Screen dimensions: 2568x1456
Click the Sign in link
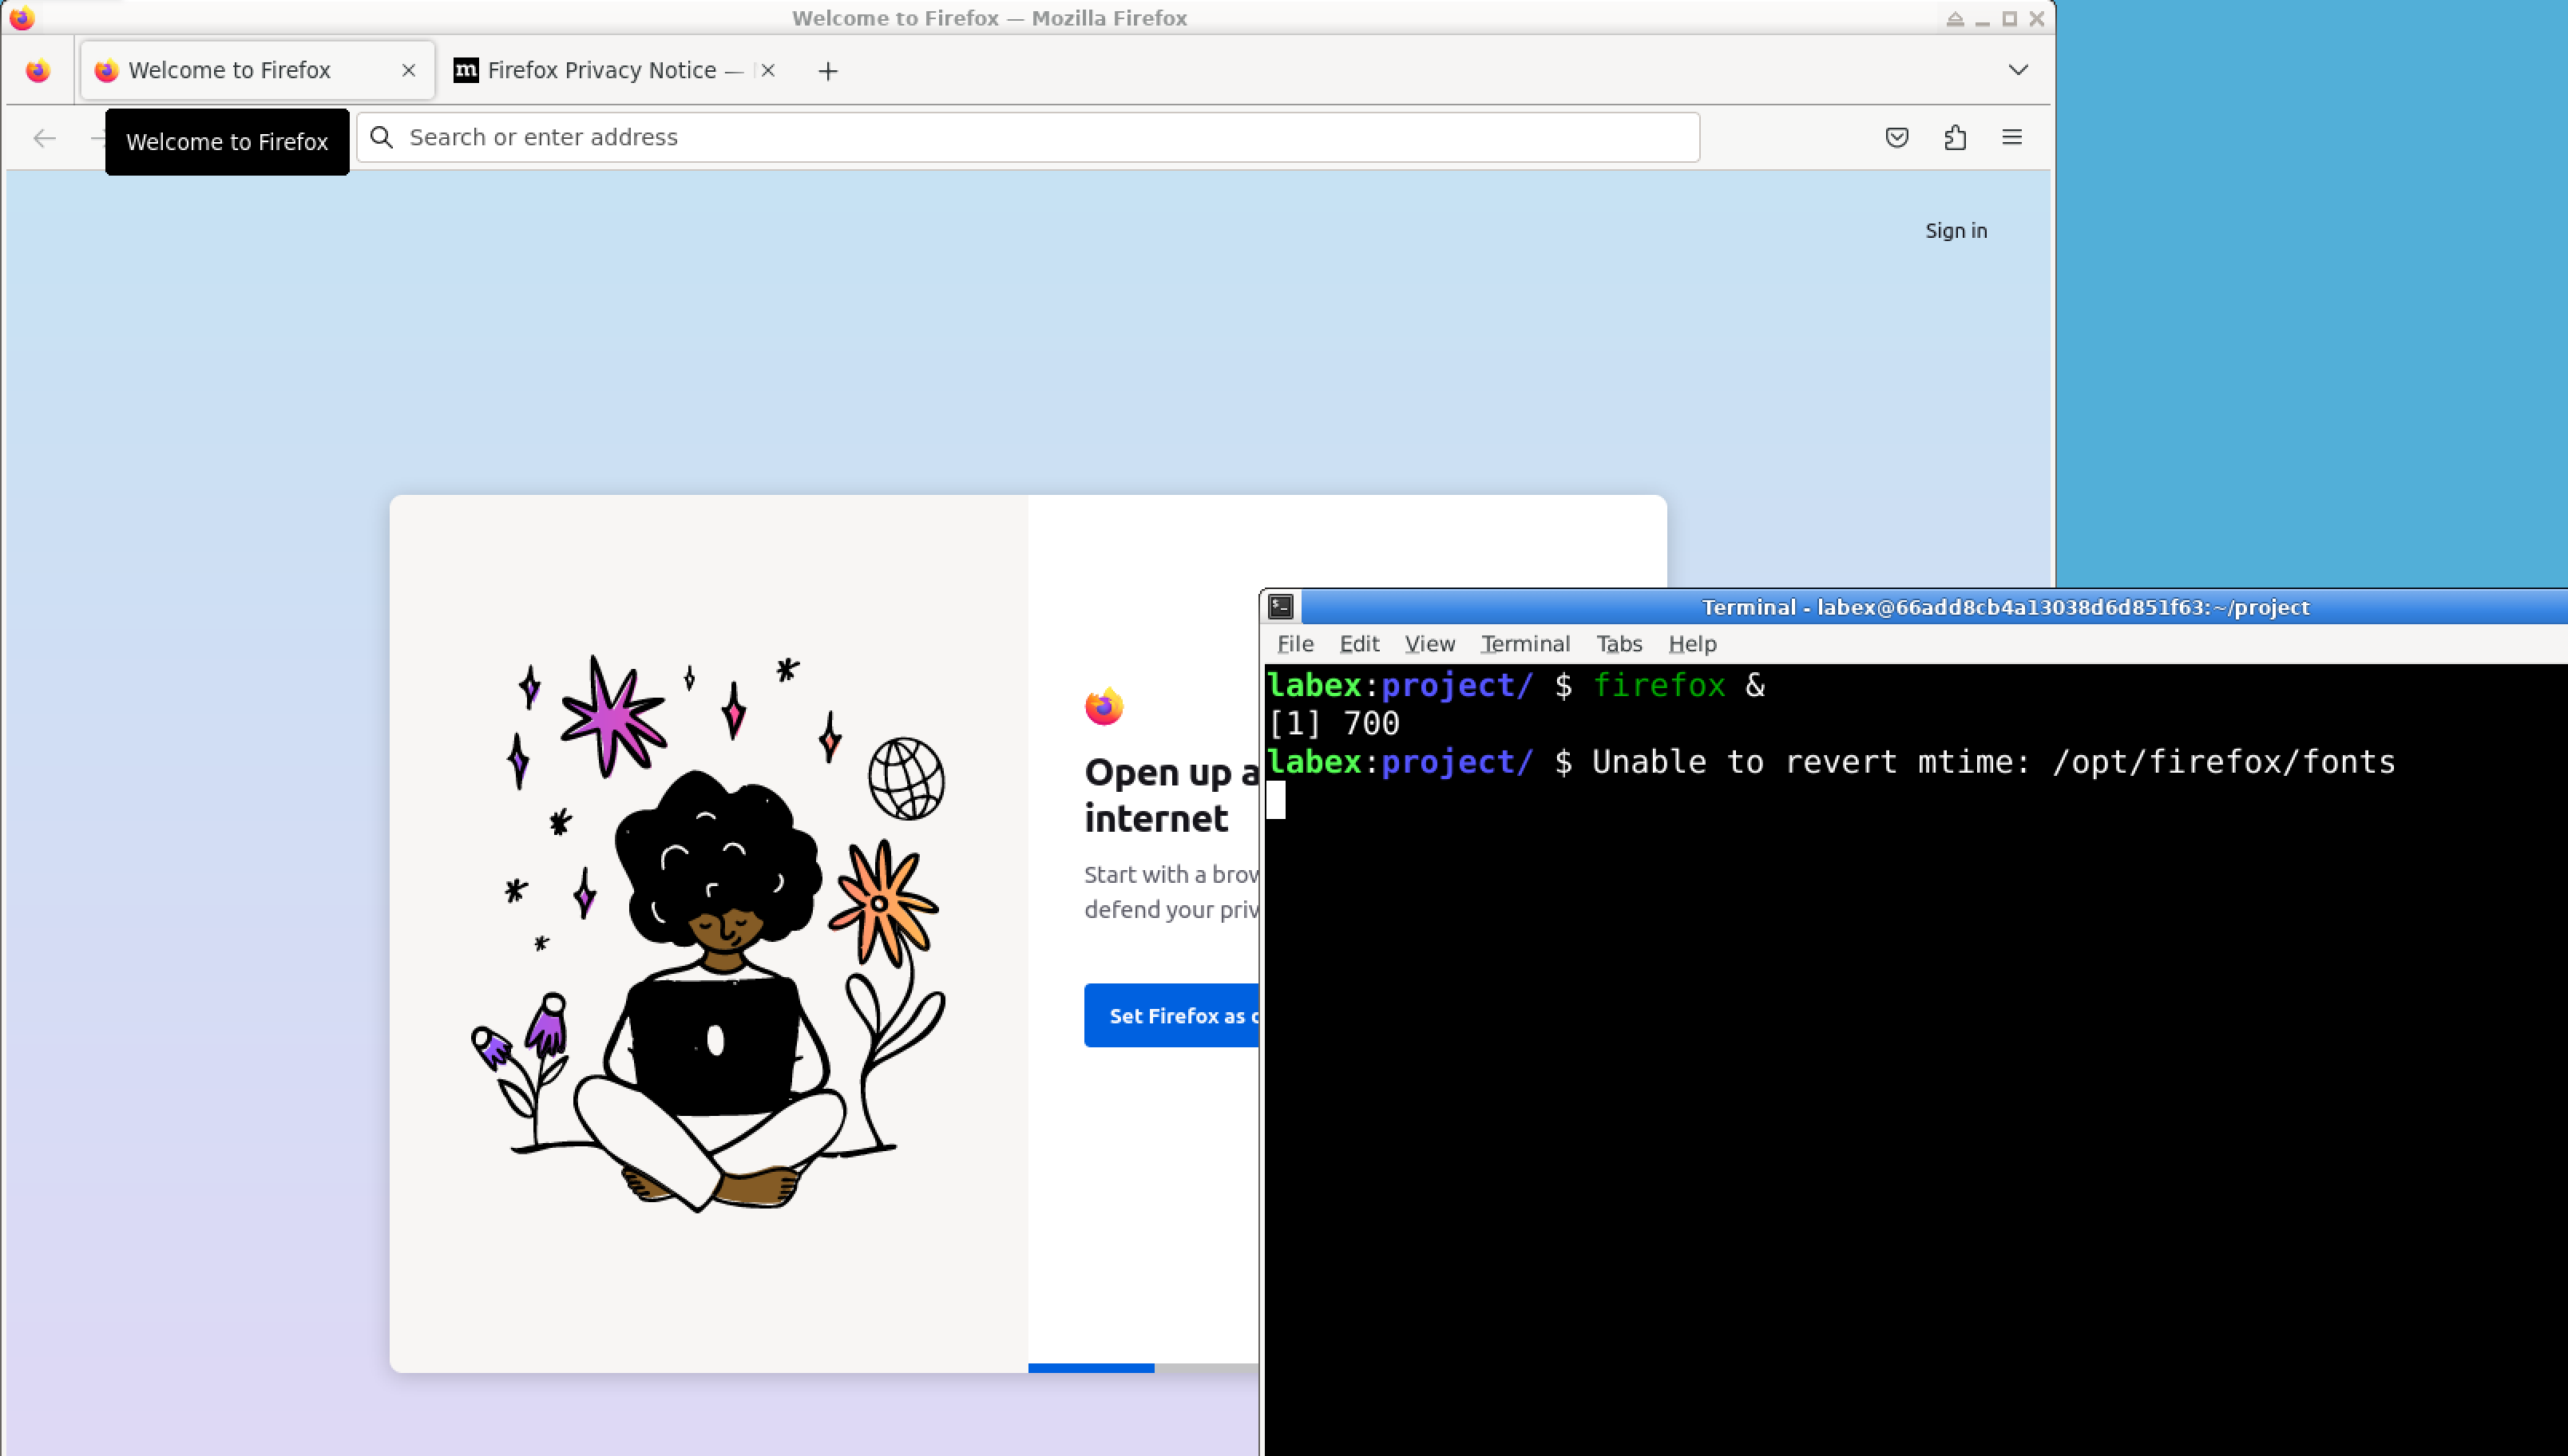pos(1955,230)
